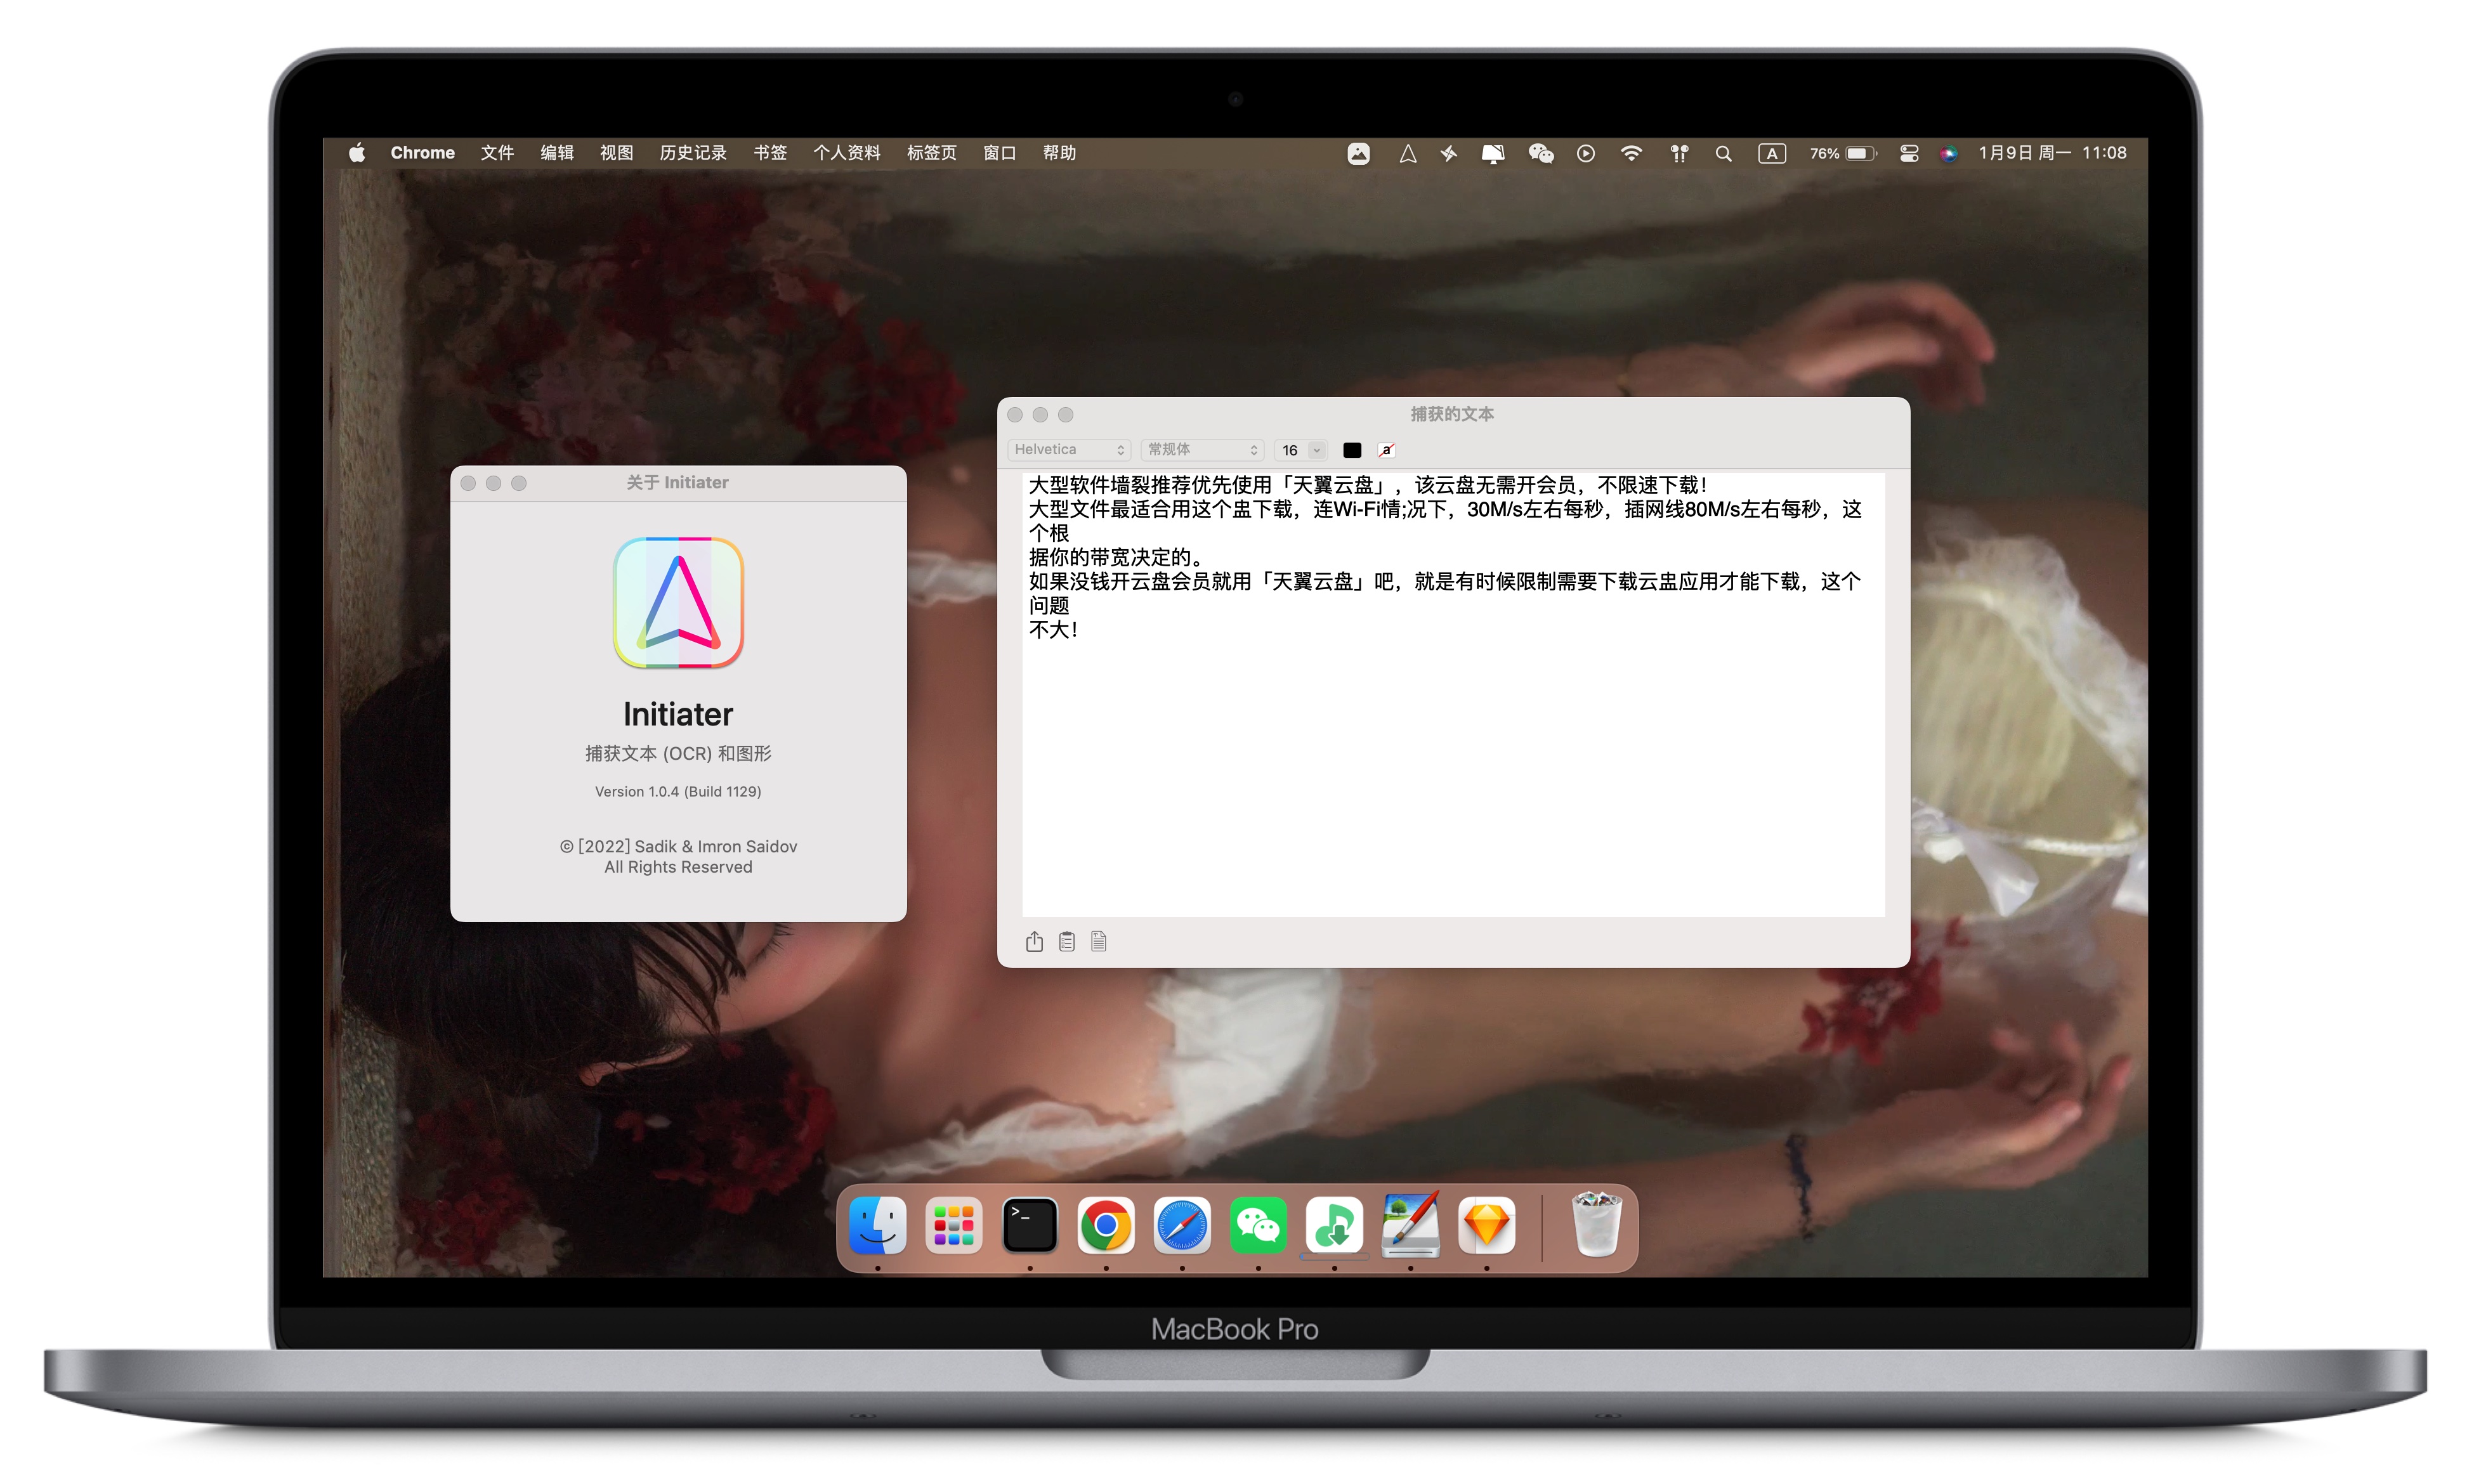Click the Wi-Fi icon in the macOS menu bar
The width and height of the screenshot is (2474, 1484).
[x=1628, y=152]
